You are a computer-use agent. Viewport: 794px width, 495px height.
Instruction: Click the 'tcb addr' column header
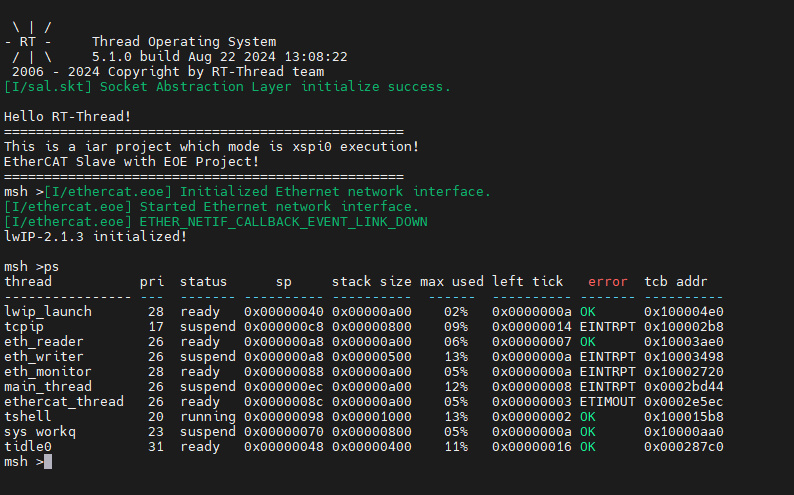pyautogui.click(x=676, y=282)
